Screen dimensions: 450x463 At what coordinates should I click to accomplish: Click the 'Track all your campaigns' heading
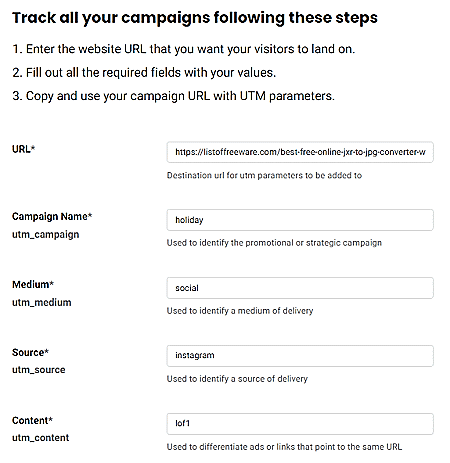tap(195, 18)
